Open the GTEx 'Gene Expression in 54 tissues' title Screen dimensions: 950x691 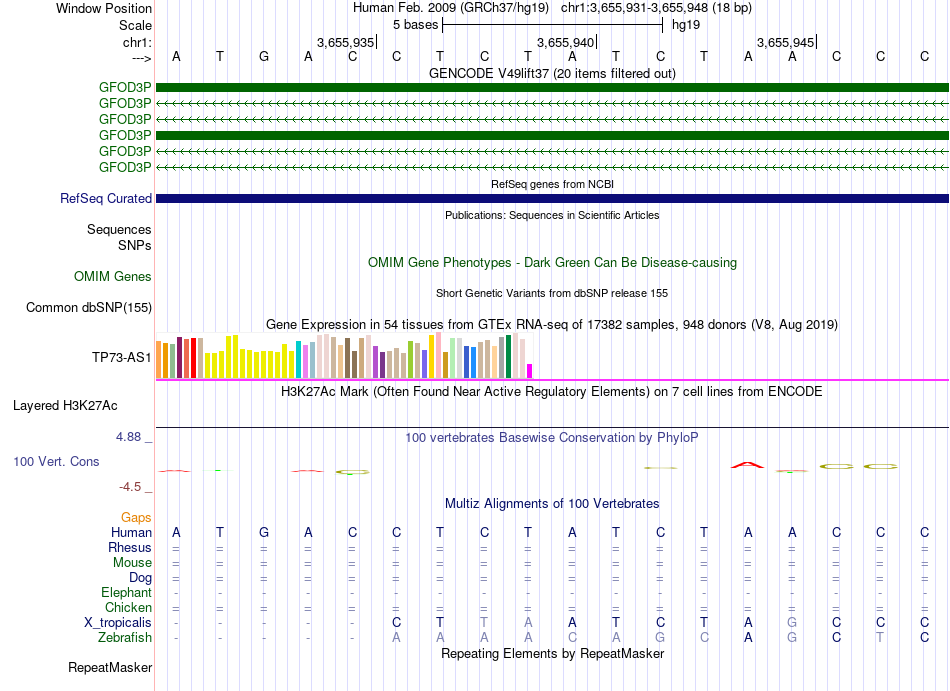coord(552,325)
